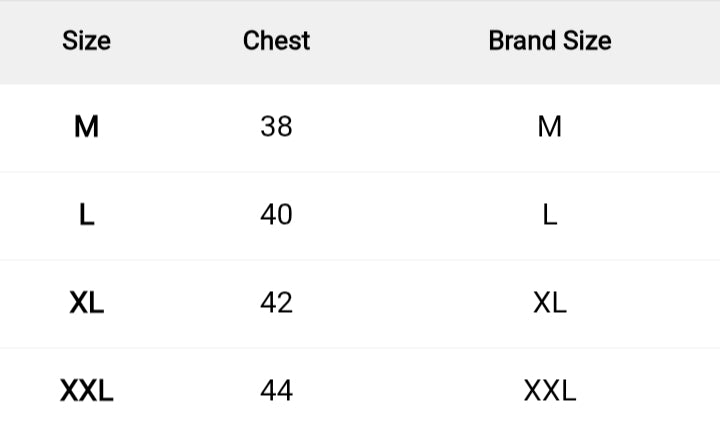Select bold XXL in Size column
Image resolution: width=720 pixels, height=428 pixels.
pos(86,391)
